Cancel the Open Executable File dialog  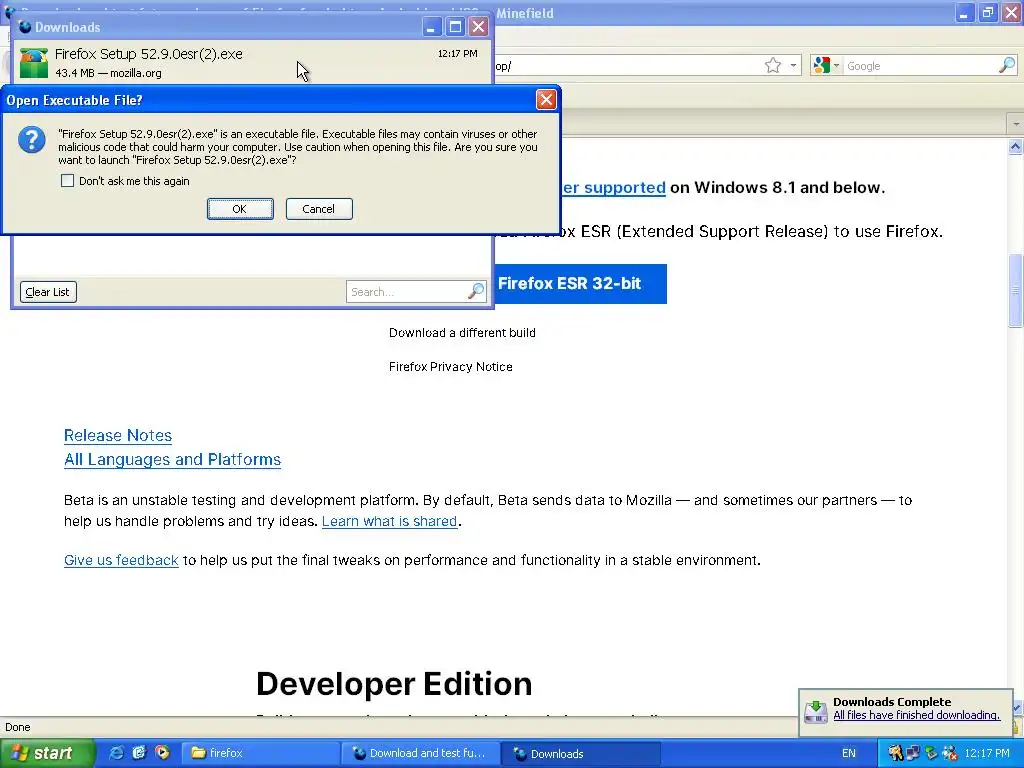pyautogui.click(x=319, y=209)
